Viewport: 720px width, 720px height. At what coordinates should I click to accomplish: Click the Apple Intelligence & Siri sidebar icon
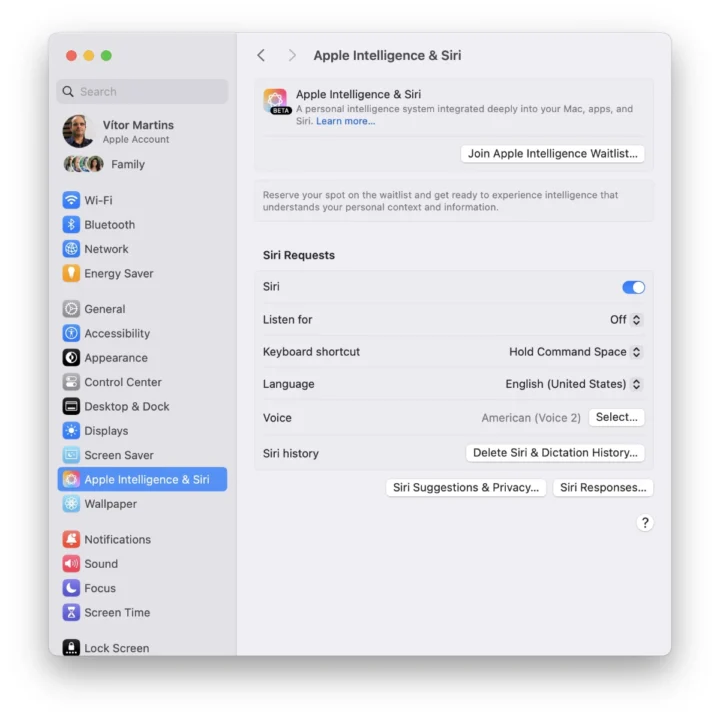coord(71,479)
